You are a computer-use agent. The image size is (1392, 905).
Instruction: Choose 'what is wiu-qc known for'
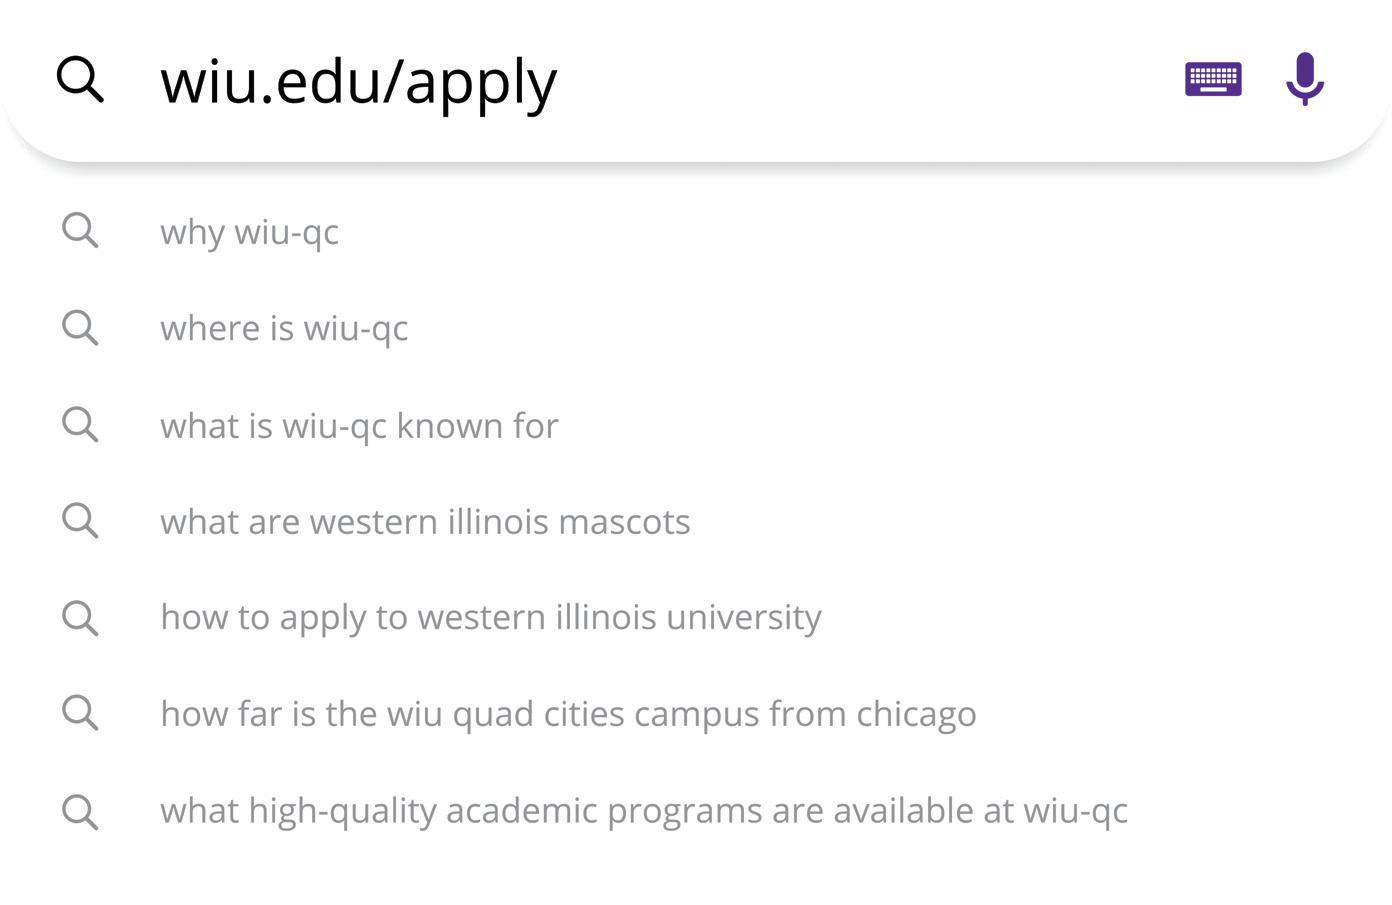(x=359, y=426)
